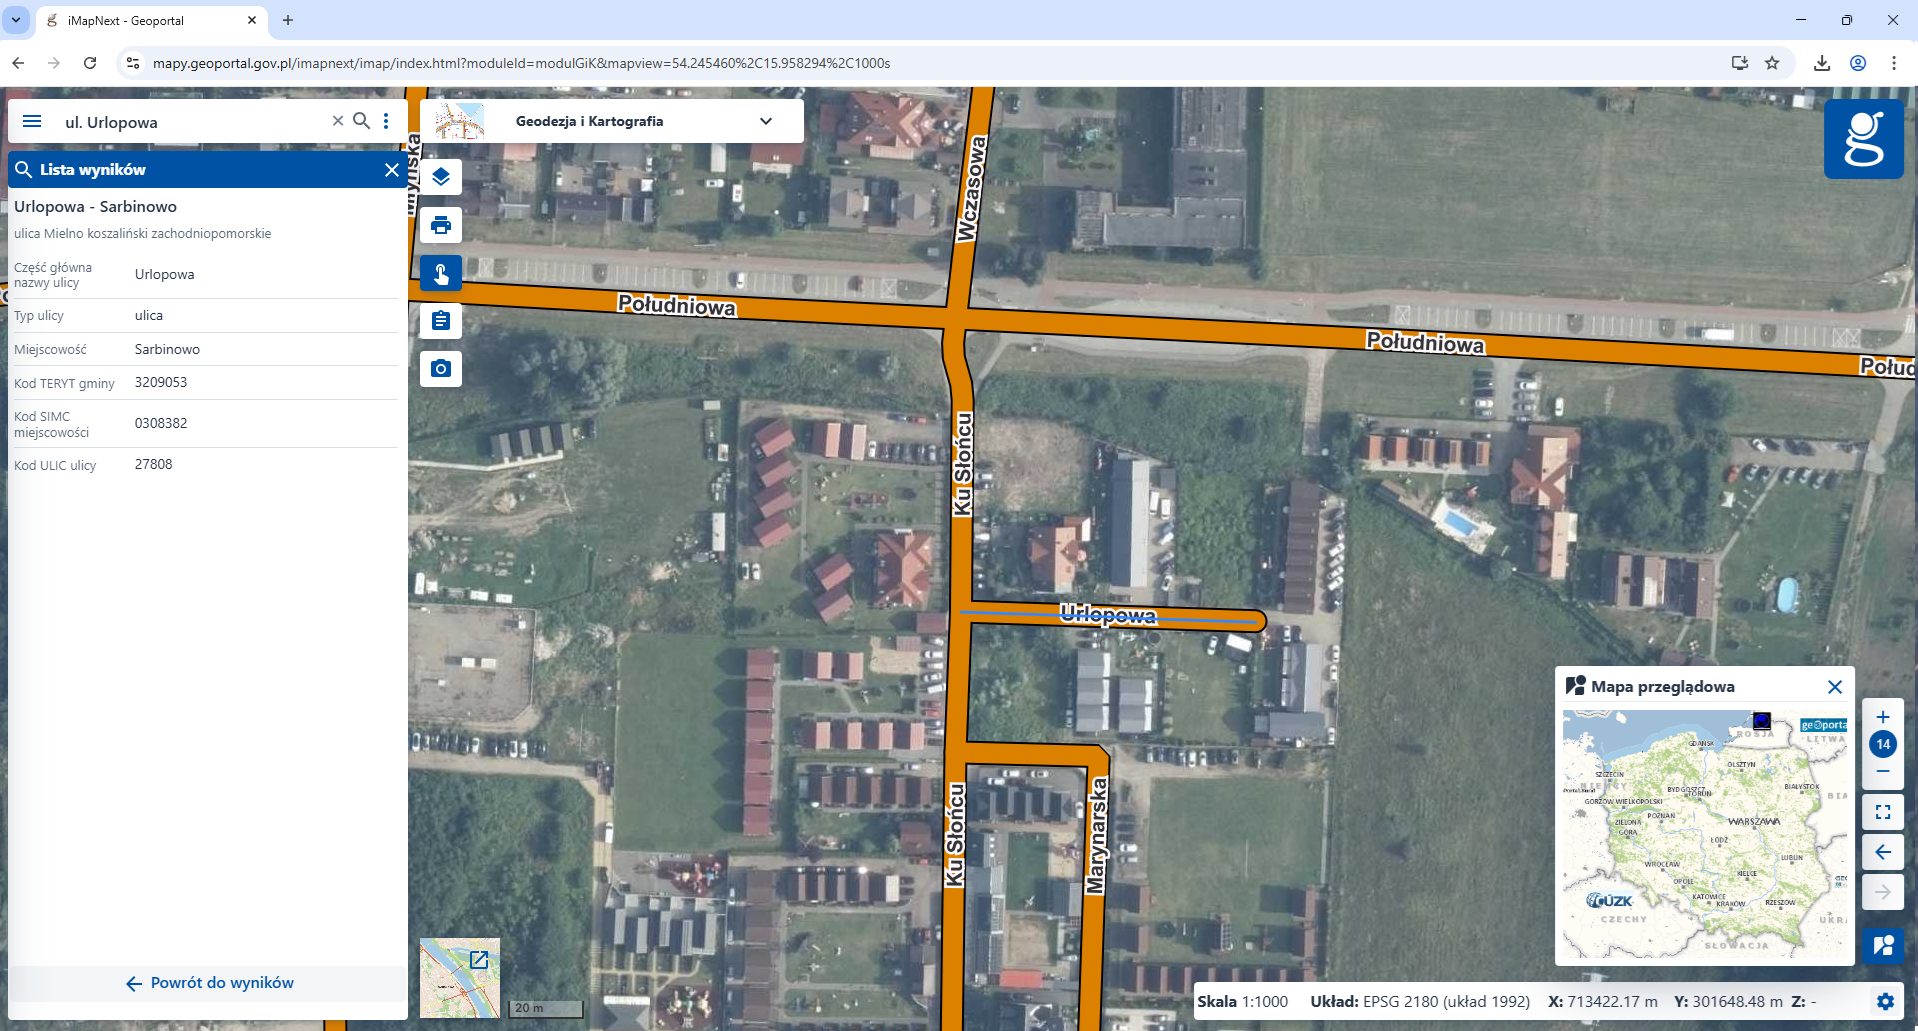Click the fullscreen extent icon
Image resolution: width=1918 pixels, height=1031 pixels.
[1884, 811]
